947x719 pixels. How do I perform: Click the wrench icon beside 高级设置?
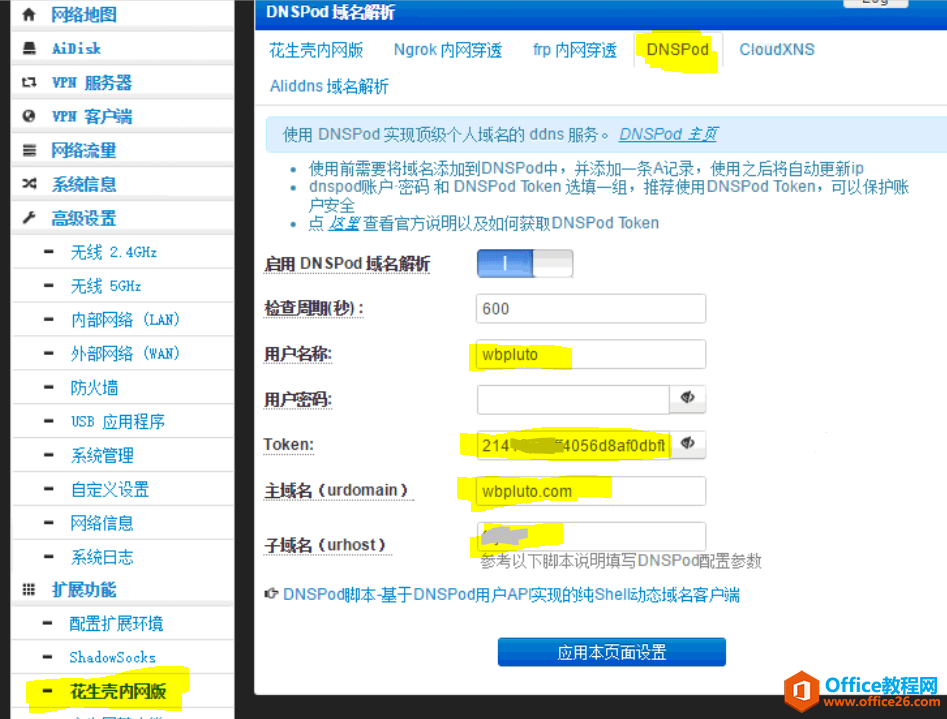tap(29, 218)
